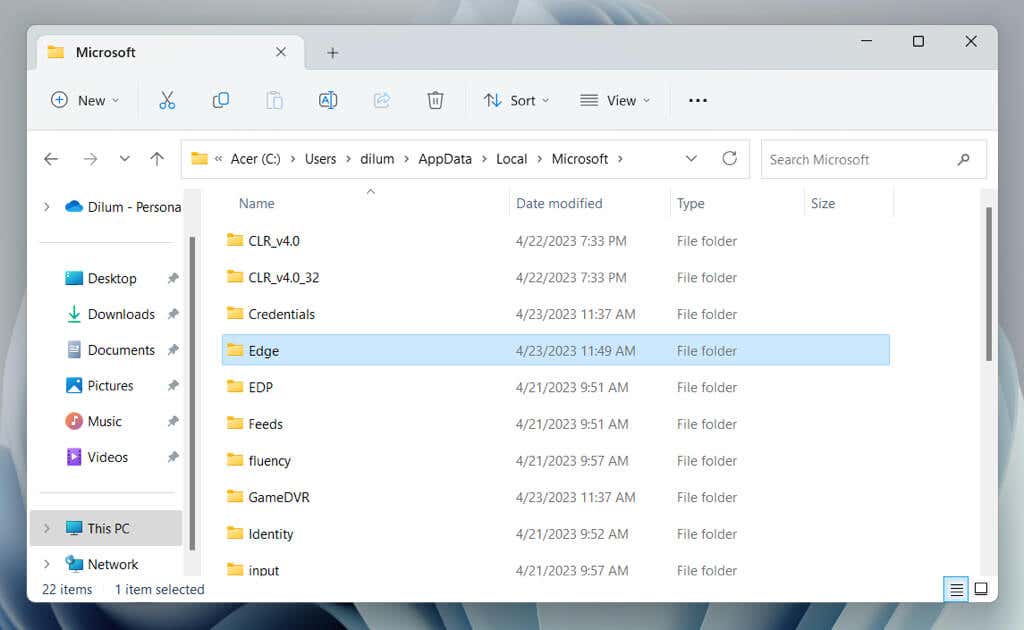Open the Sort dropdown menu
The height and width of the screenshot is (630, 1024).
pos(516,100)
